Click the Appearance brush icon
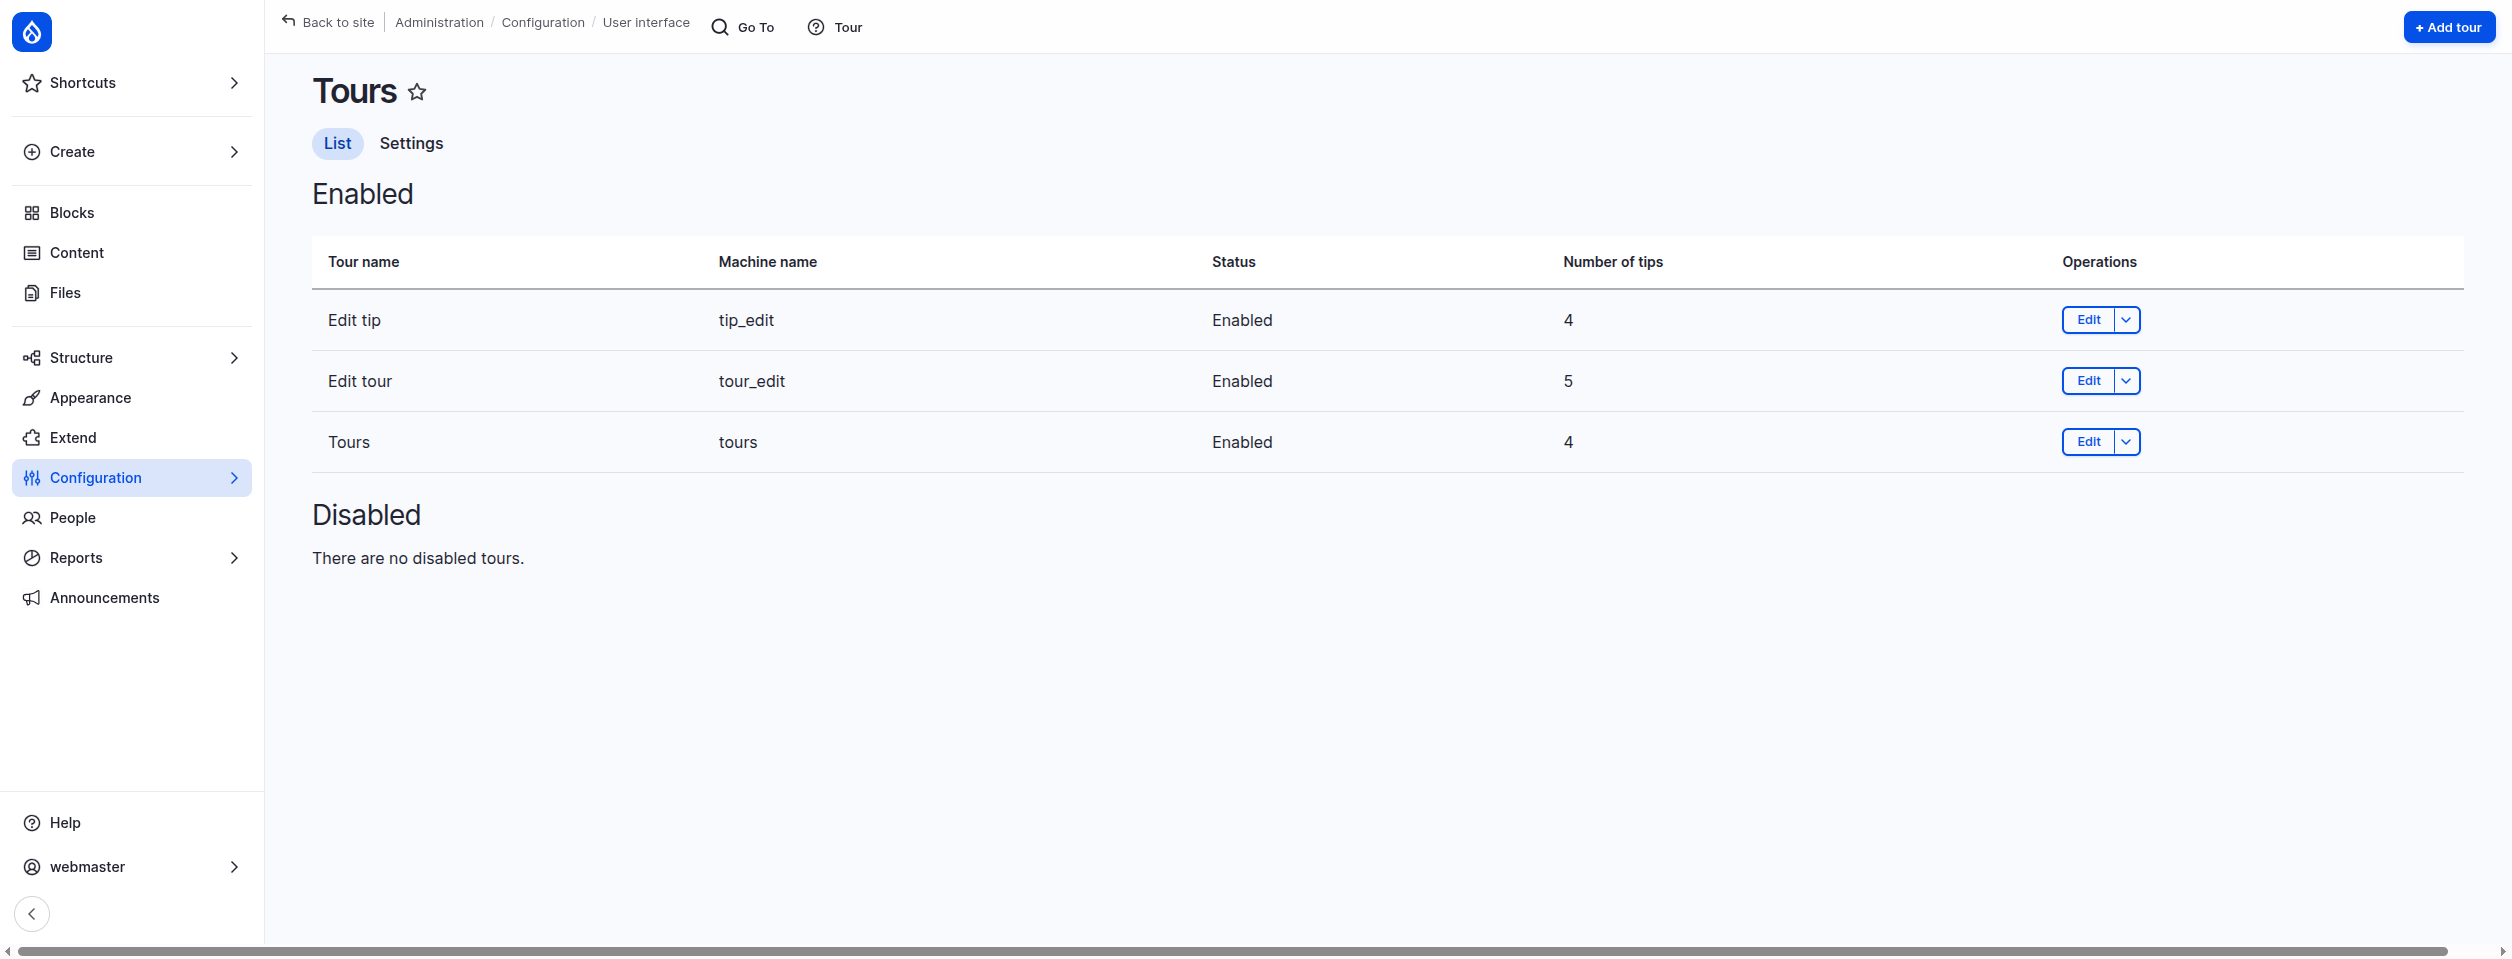 click(32, 398)
